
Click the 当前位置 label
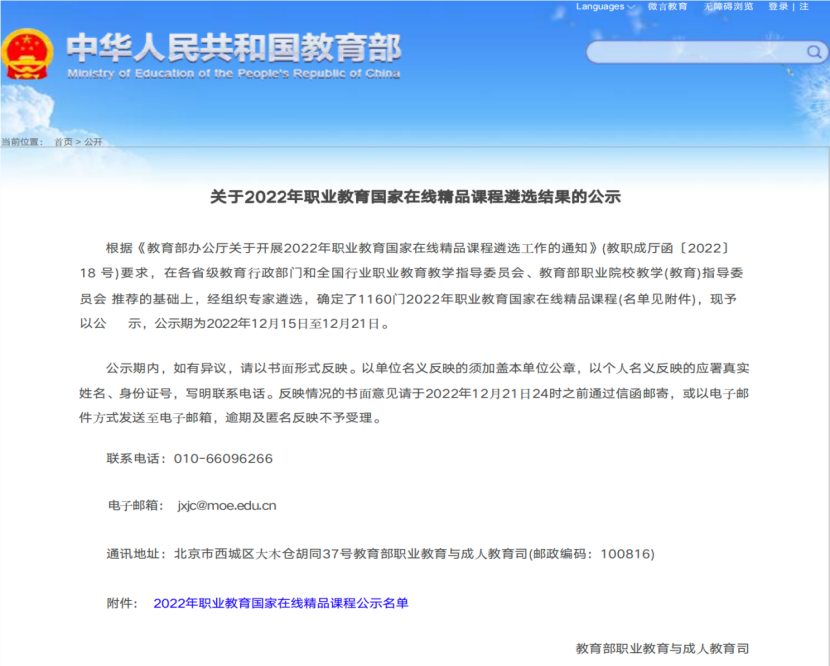coord(22,142)
